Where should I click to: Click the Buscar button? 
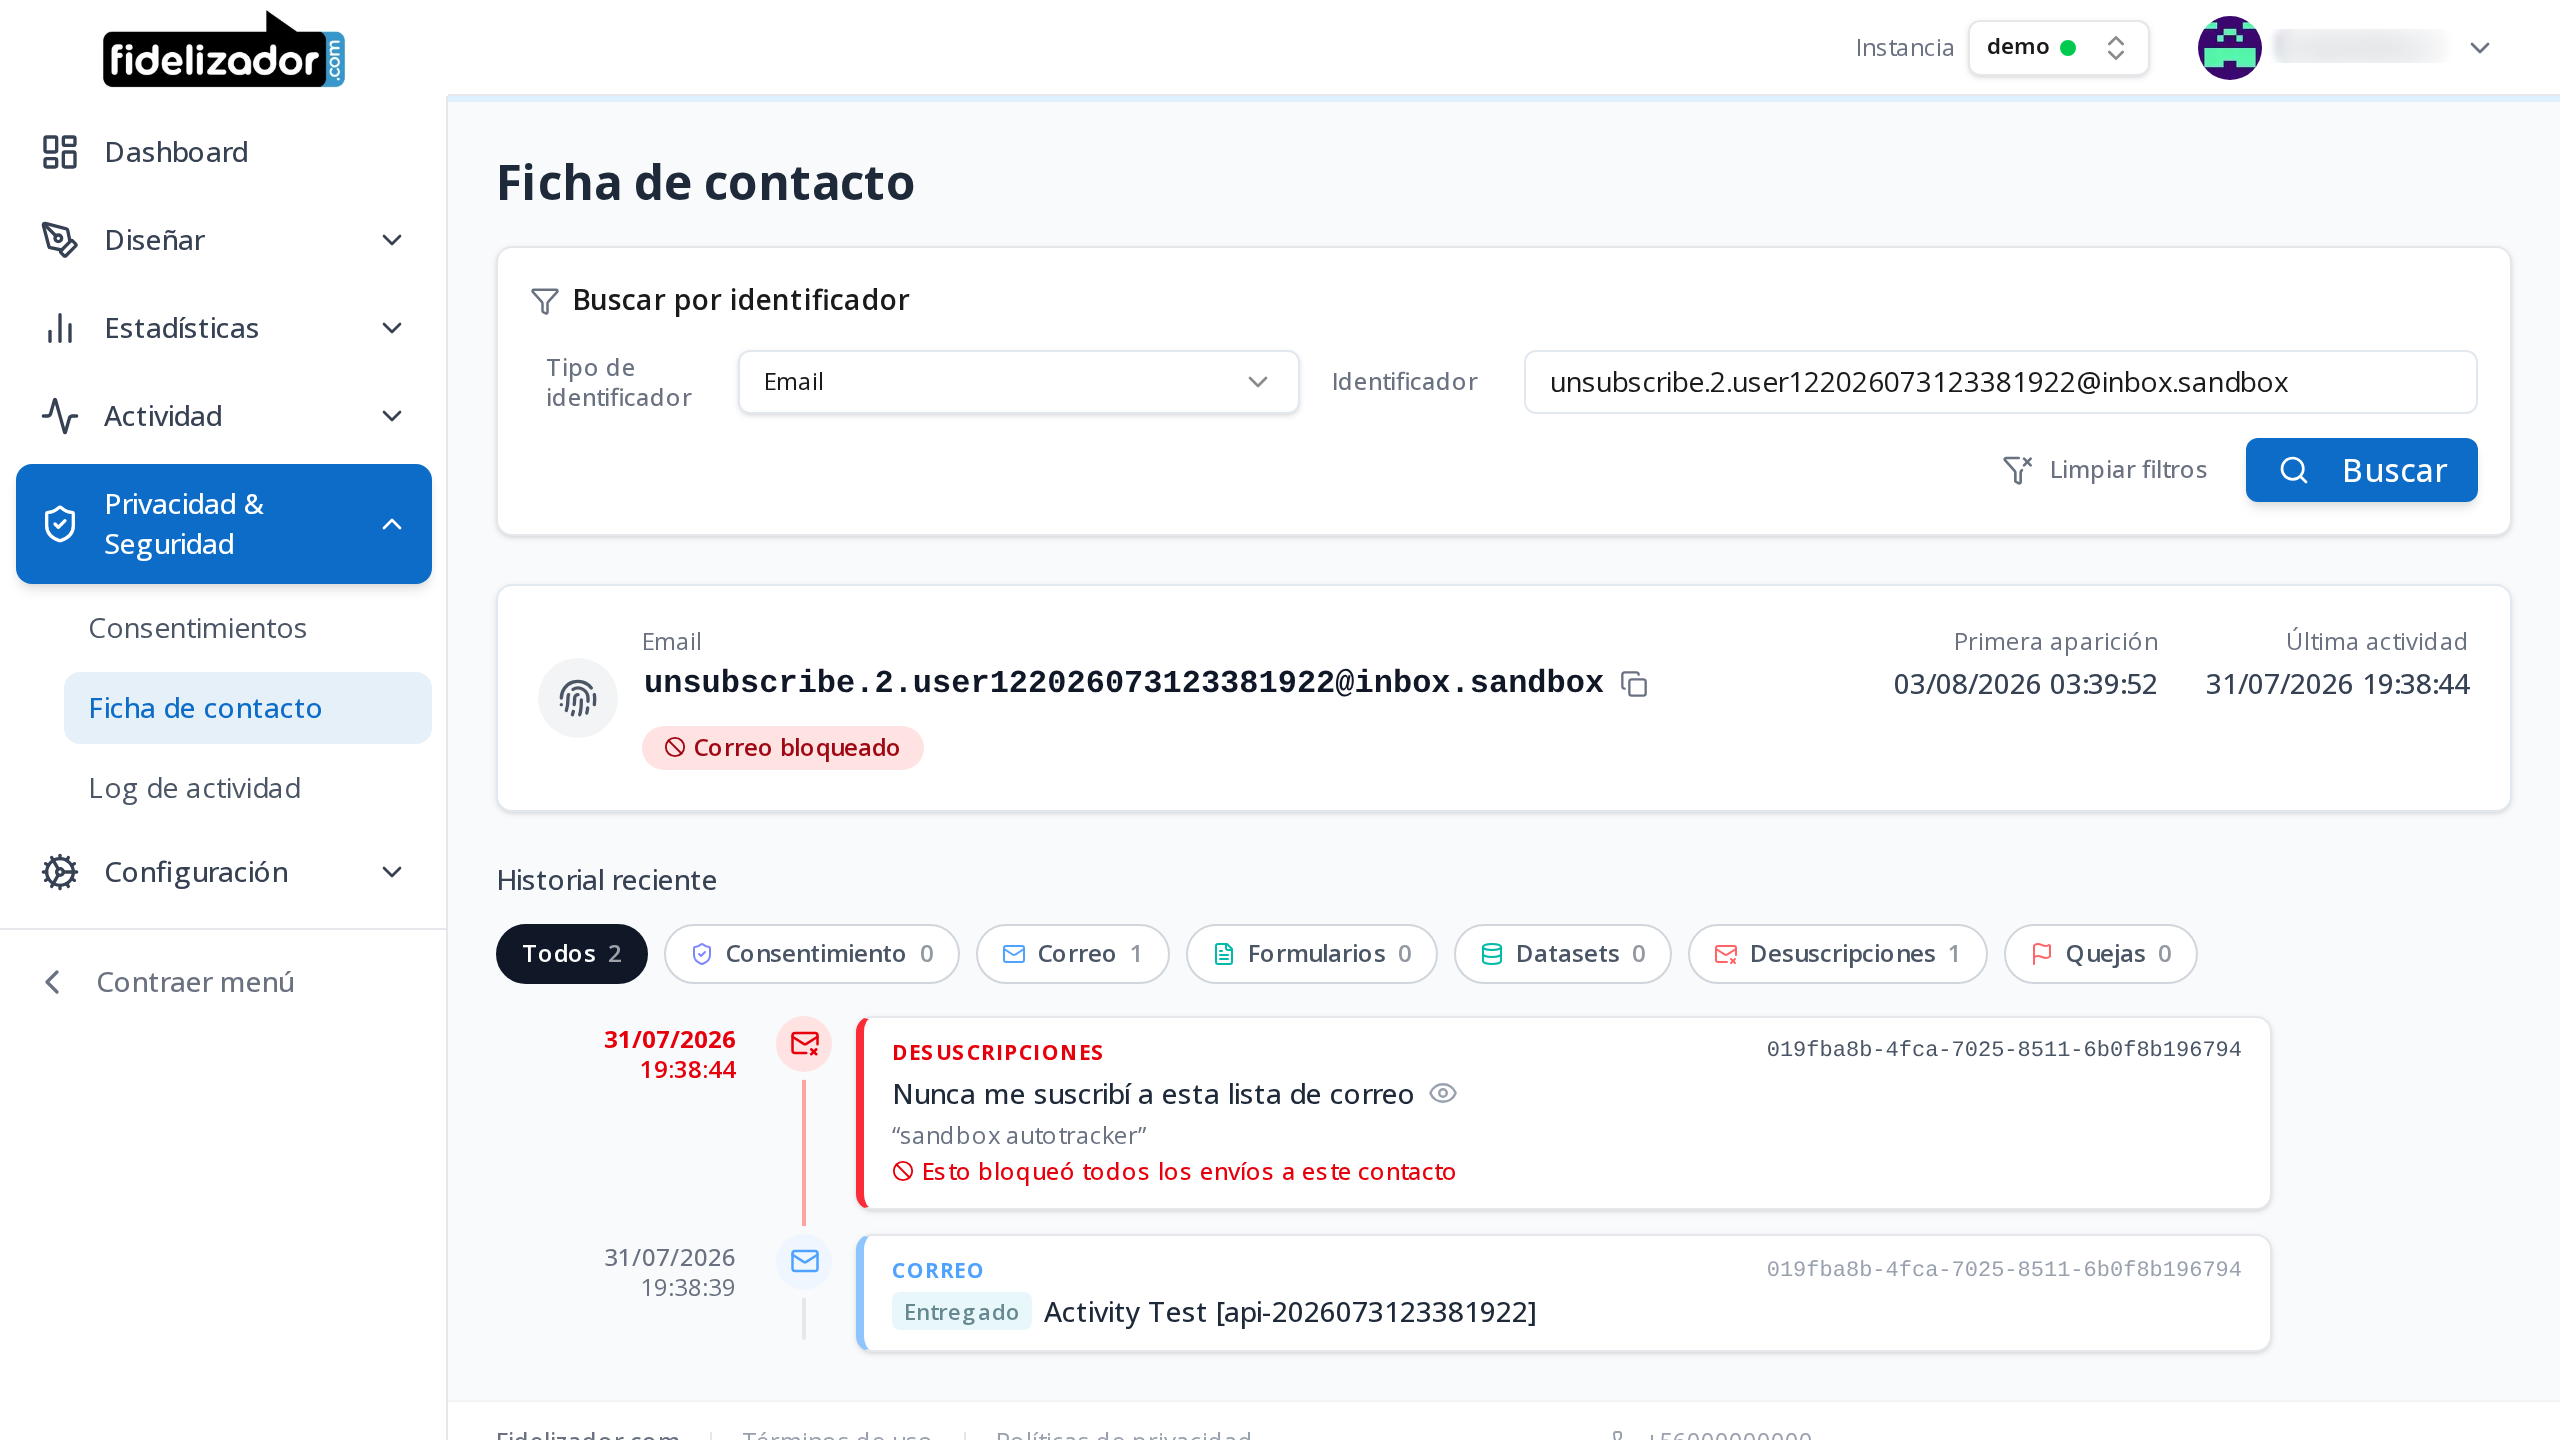tap(2362, 470)
